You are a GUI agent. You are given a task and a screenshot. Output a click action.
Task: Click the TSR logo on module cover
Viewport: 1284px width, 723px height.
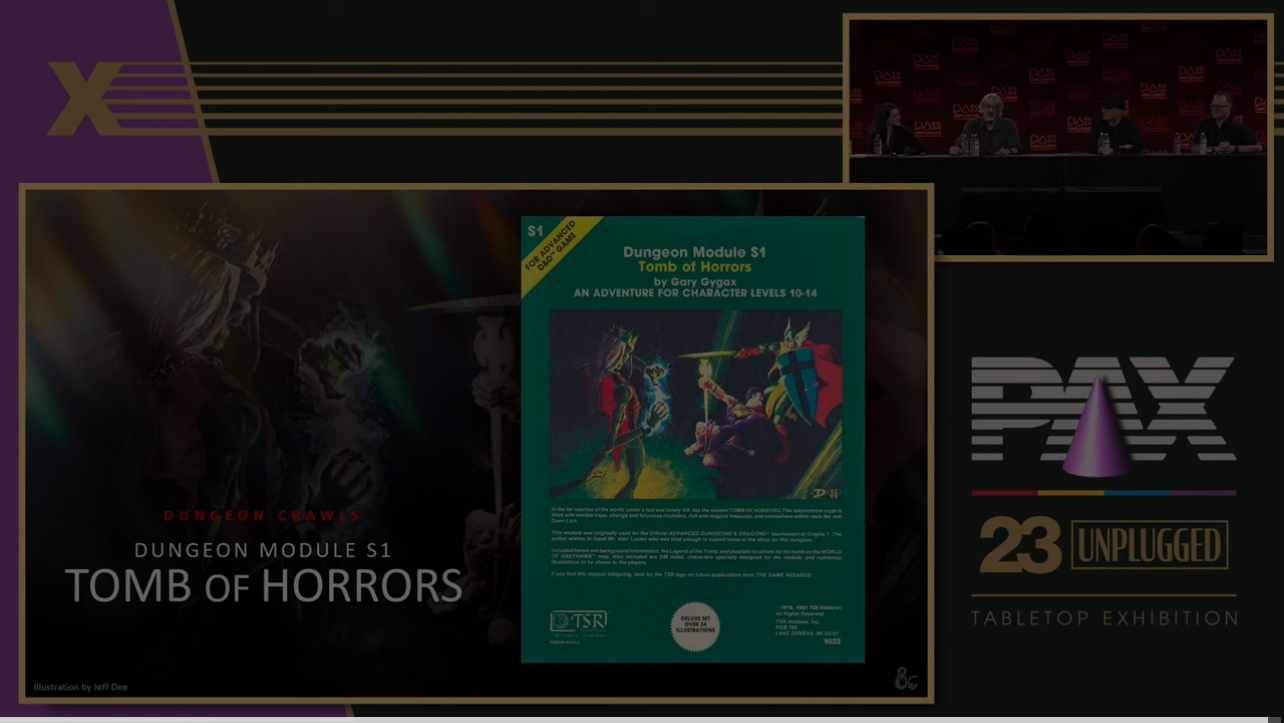point(579,623)
